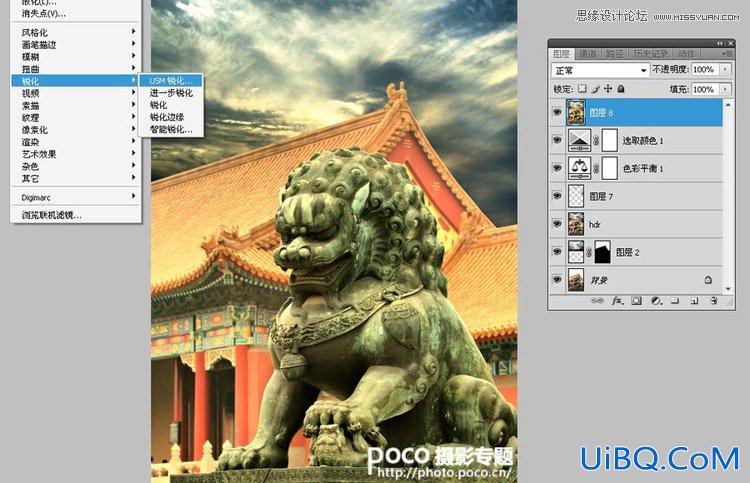The height and width of the screenshot is (483, 750).
Task: Toggle lock position cross-arrows icon
Action: click(x=608, y=88)
